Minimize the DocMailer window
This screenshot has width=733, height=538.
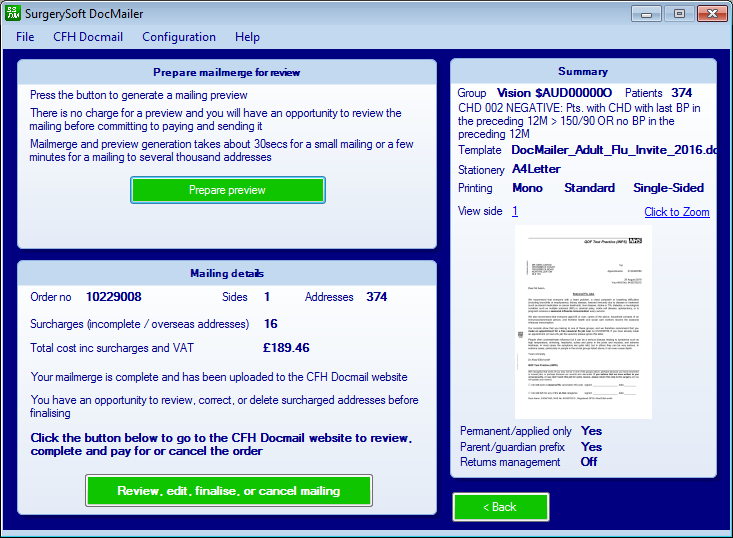646,14
